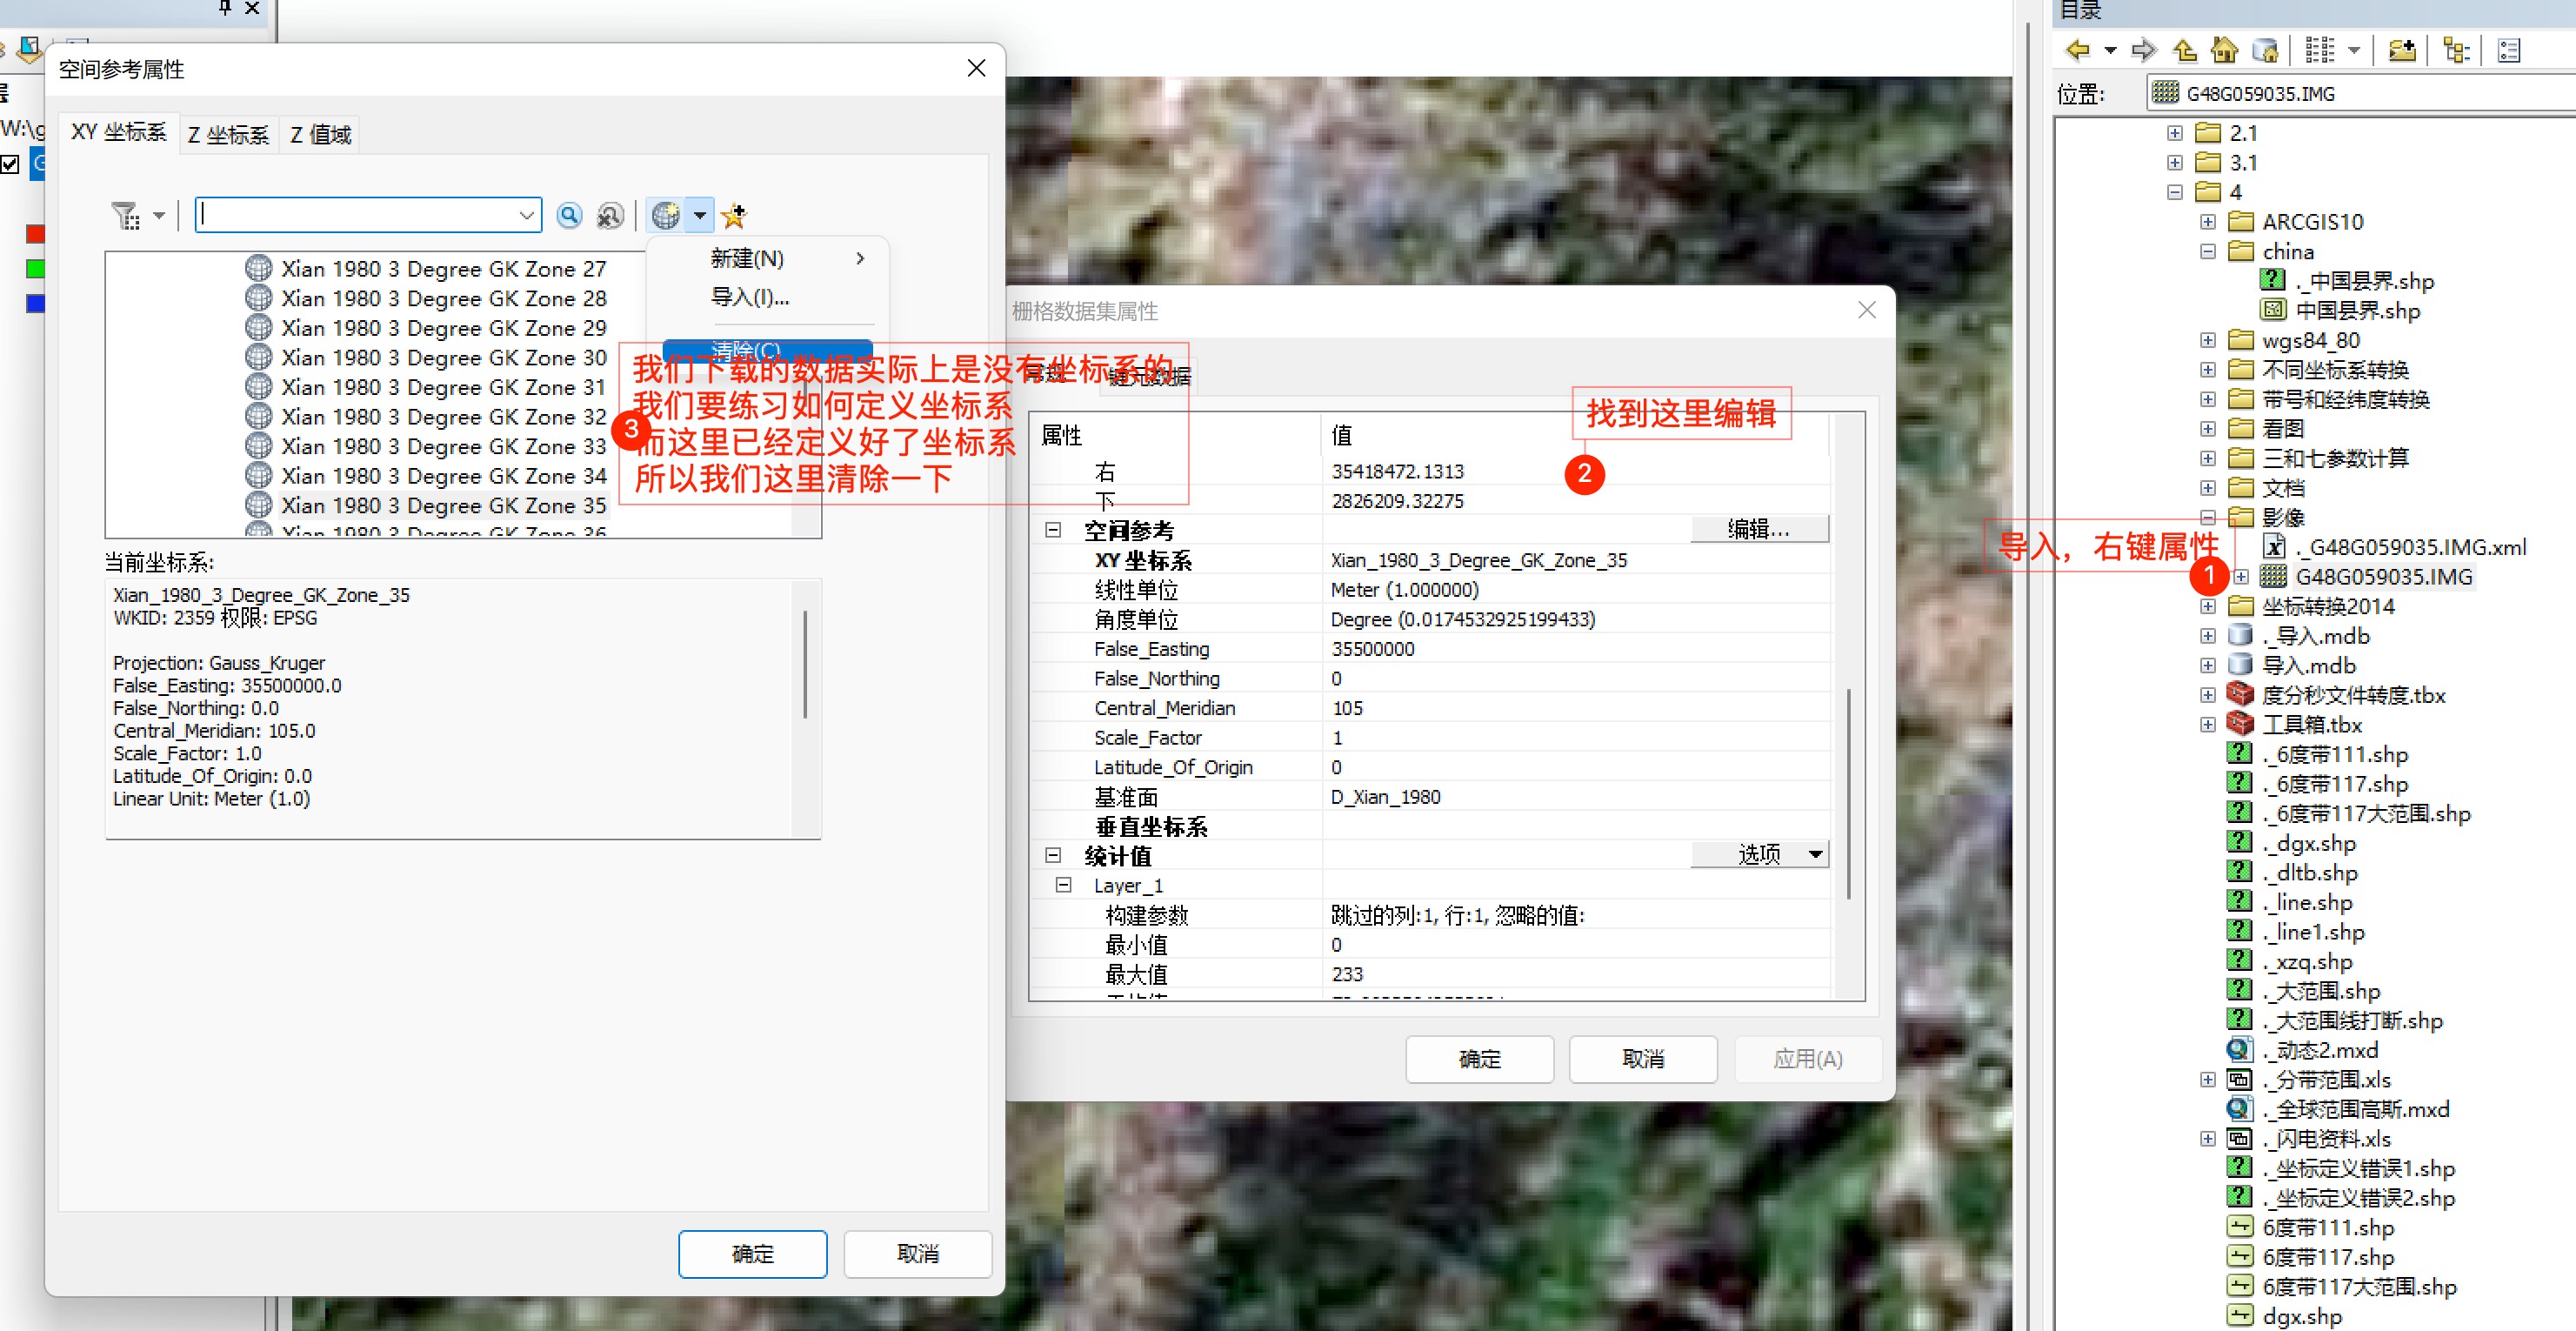
Task: Click the coordinate system search input field
Action: click(358, 215)
